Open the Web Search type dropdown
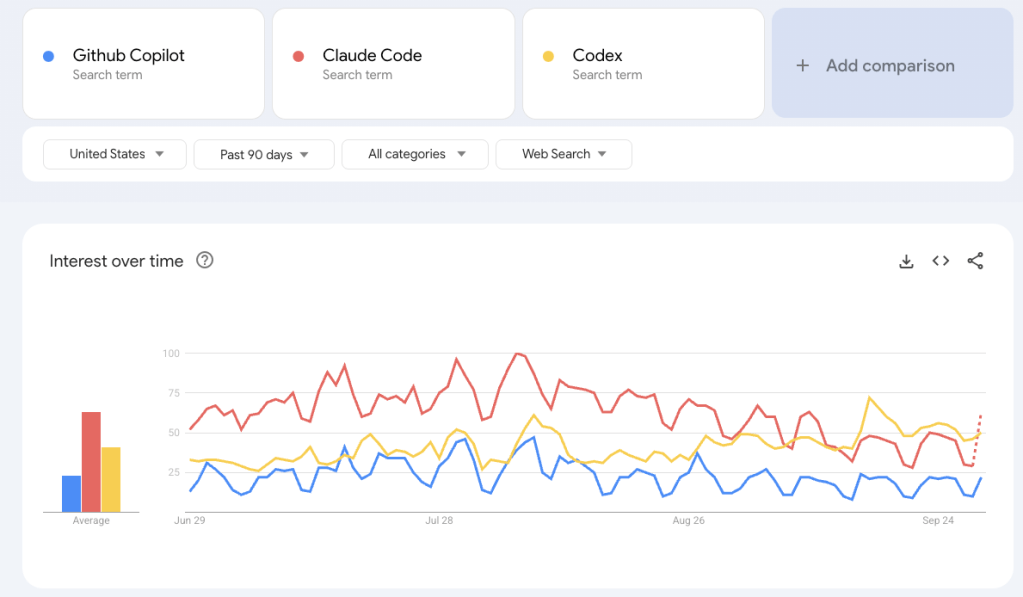Image resolution: width=1023 pixels, height=597 pixels. pos(563,154)
